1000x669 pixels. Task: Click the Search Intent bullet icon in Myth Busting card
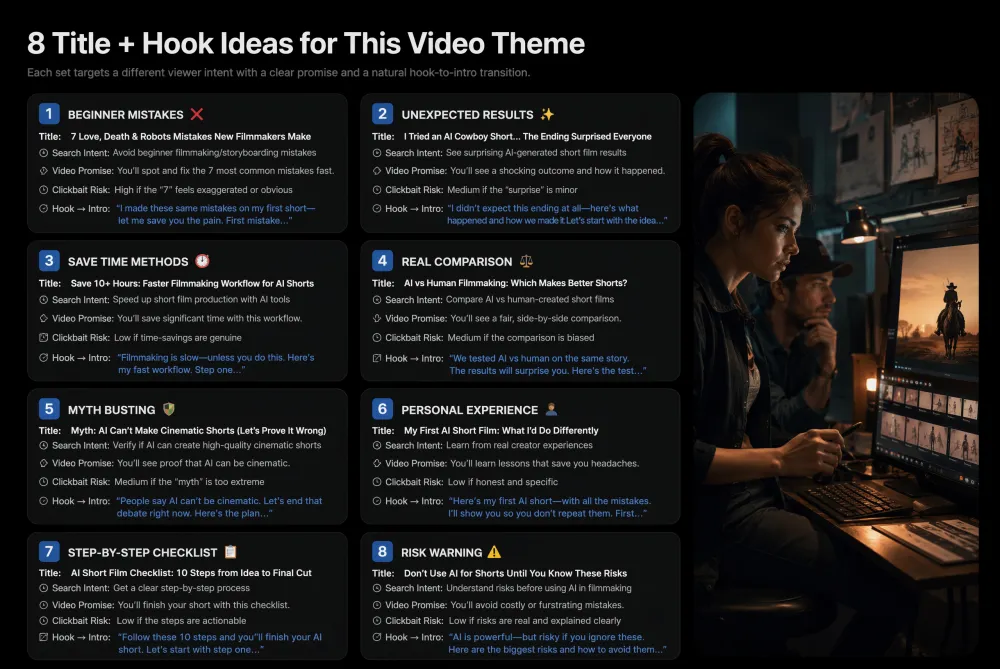[43, 445]
